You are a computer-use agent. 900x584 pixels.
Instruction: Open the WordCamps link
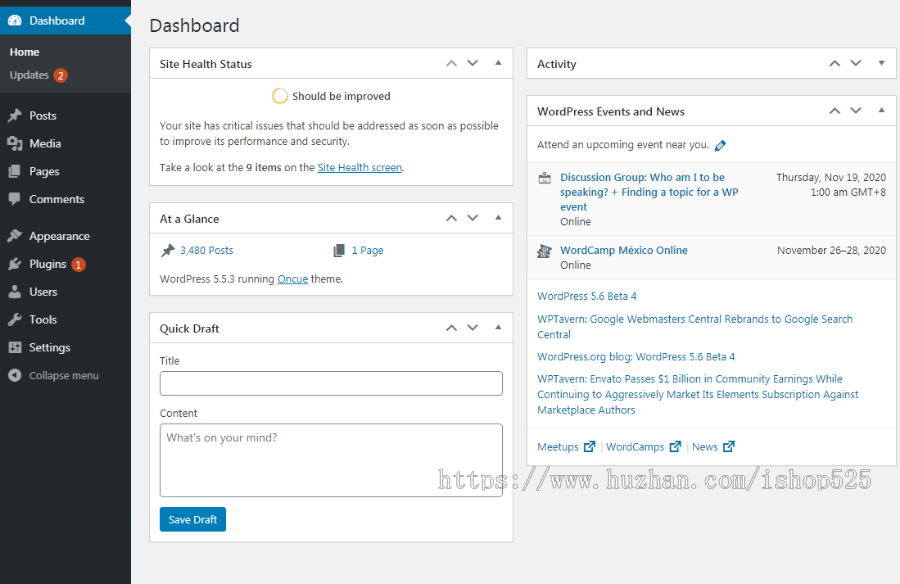click(635, 447)
